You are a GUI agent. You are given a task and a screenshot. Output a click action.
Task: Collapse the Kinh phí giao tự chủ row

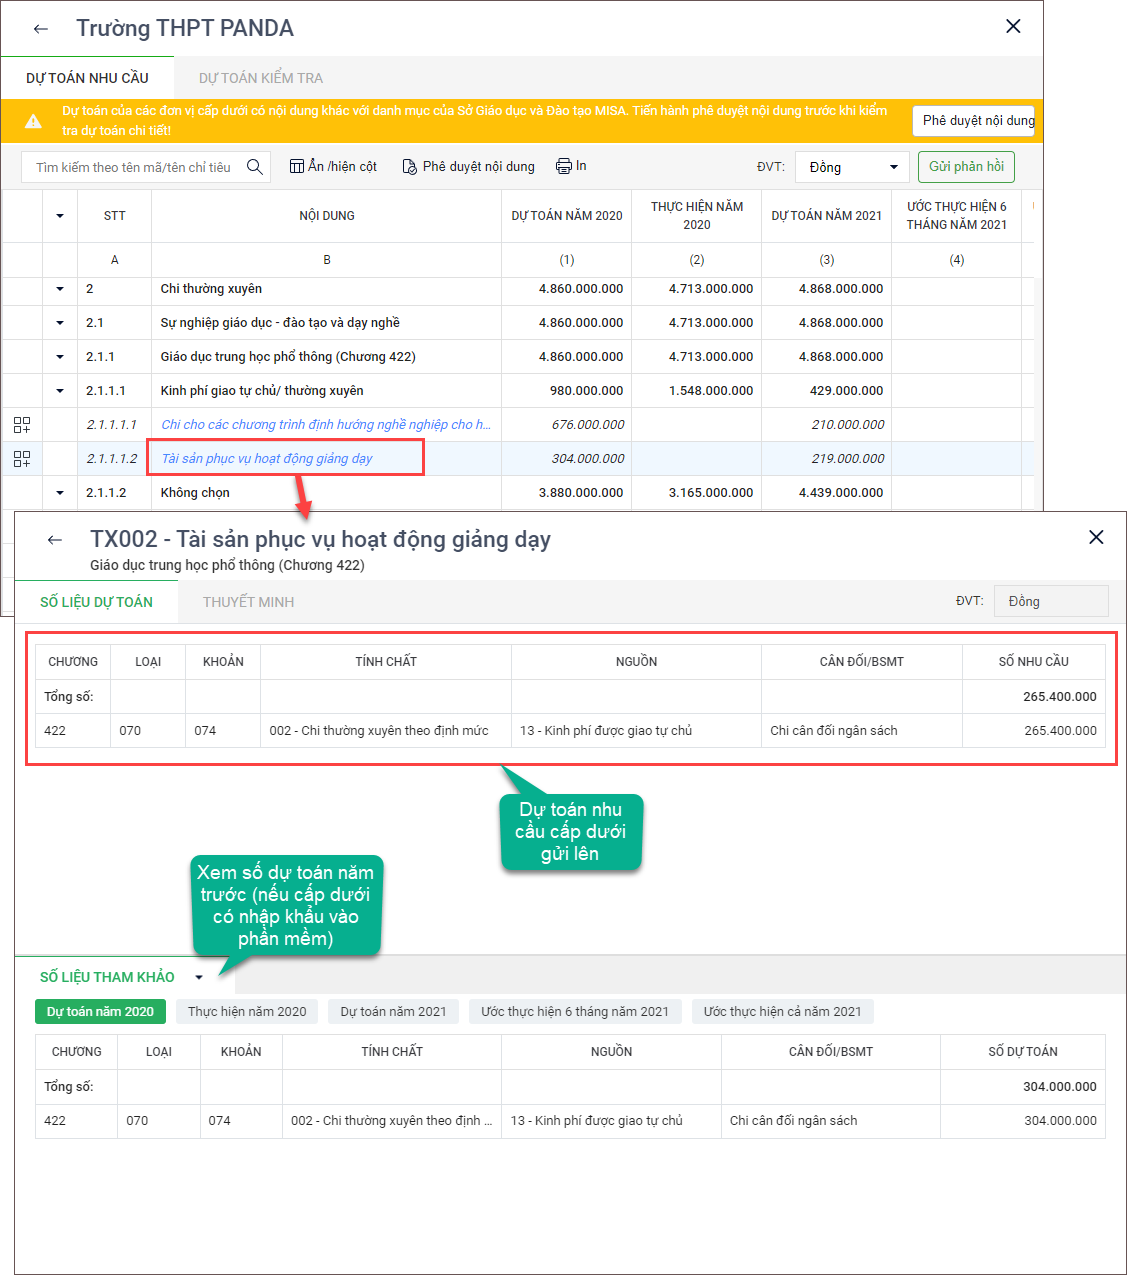point(60,391)
